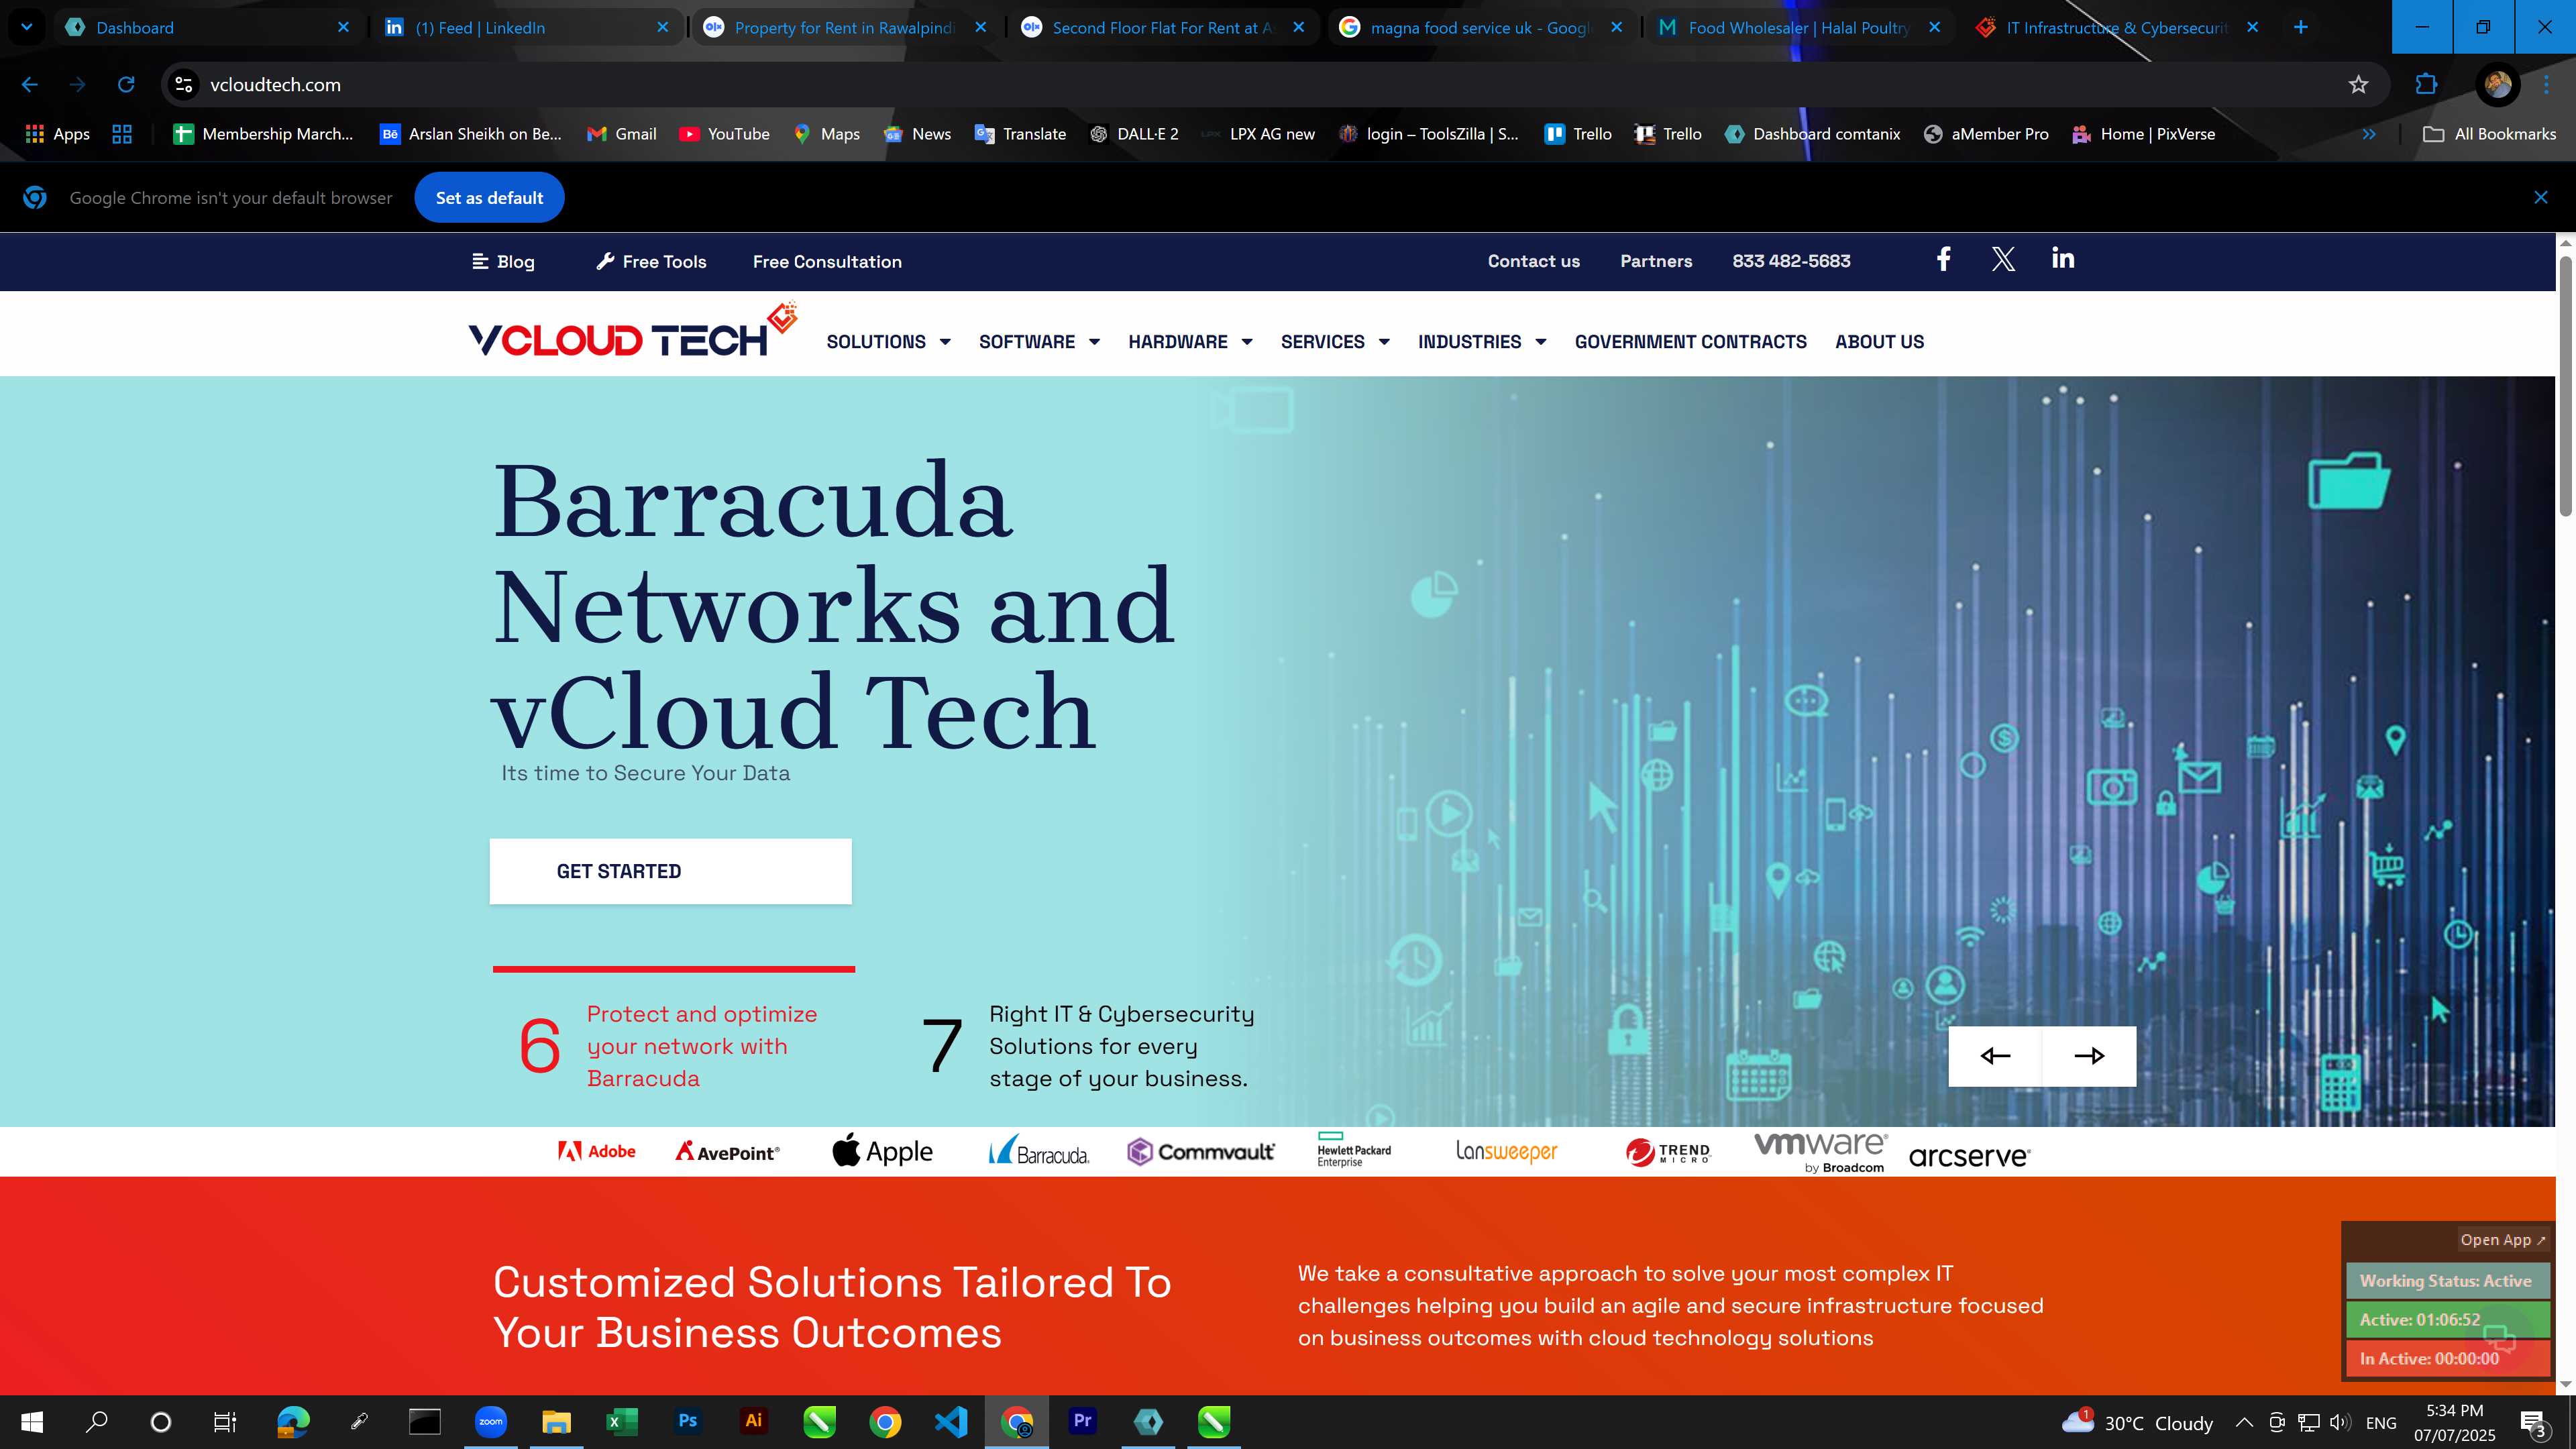The image size is (2576, 1449).
Task: Show hidden system tray icons
Action: click(x=2243, y=1422)
